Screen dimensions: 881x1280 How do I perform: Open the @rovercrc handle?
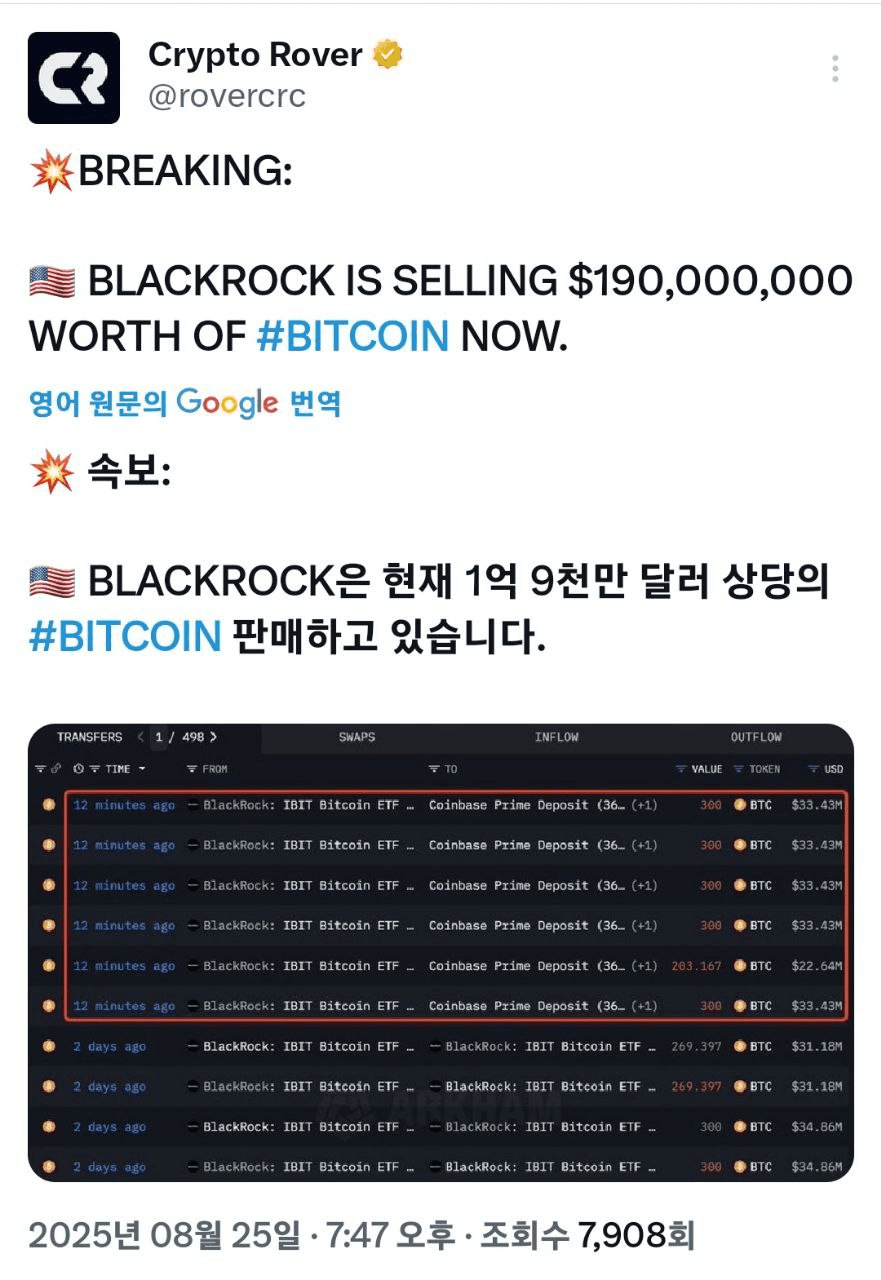click(227, 97)
